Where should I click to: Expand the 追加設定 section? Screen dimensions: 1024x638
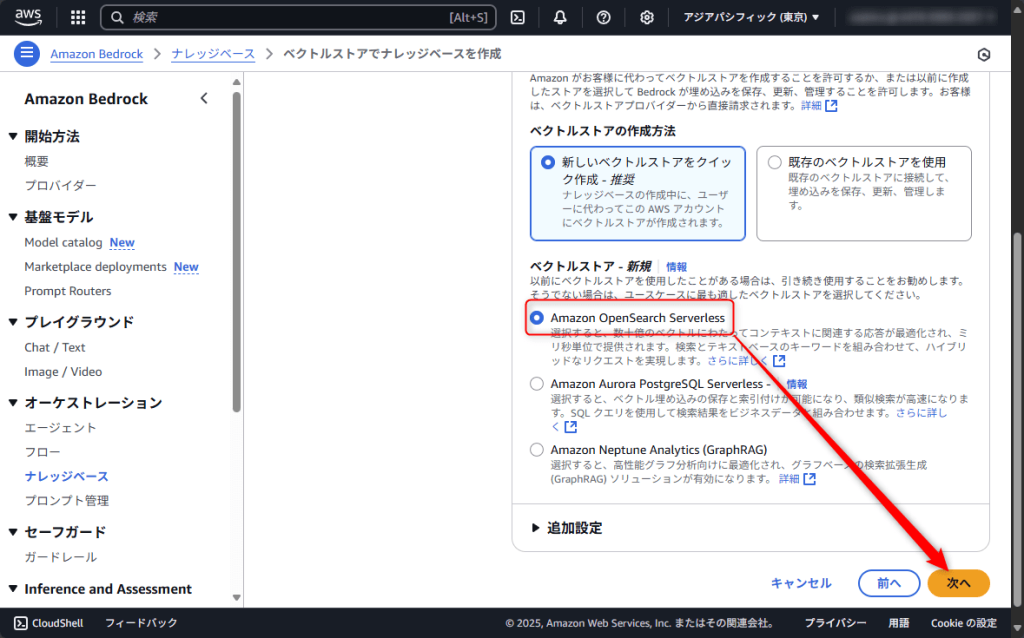567,528
